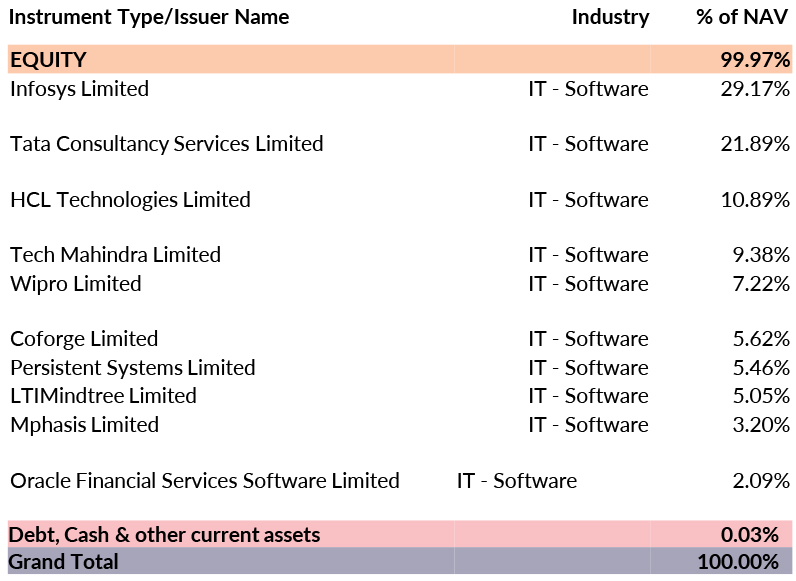The height and width of the screenshot is (581, 796).
Task: Click the Wipro Limited name
Action: (75, 284)
